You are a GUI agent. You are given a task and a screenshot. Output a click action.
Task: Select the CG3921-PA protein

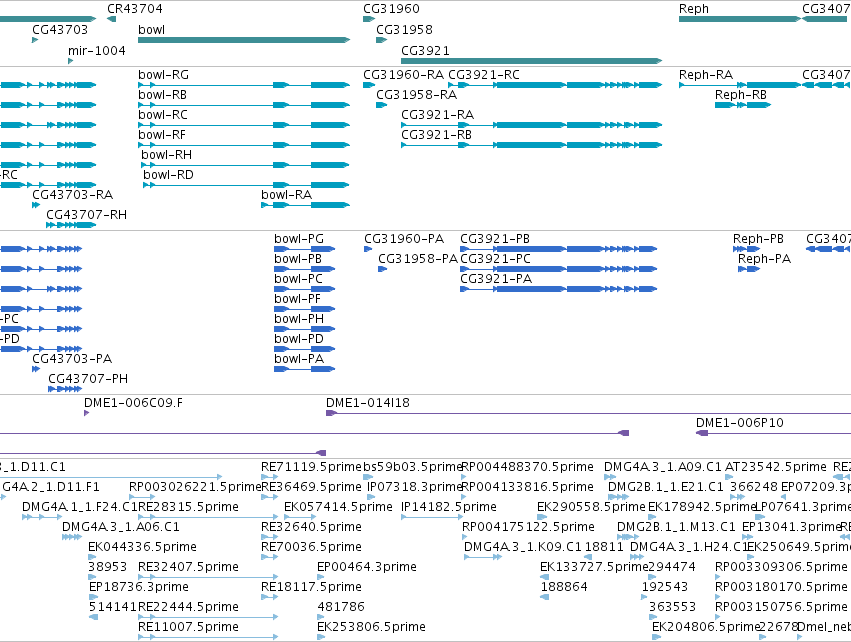(x=558, y=289)
